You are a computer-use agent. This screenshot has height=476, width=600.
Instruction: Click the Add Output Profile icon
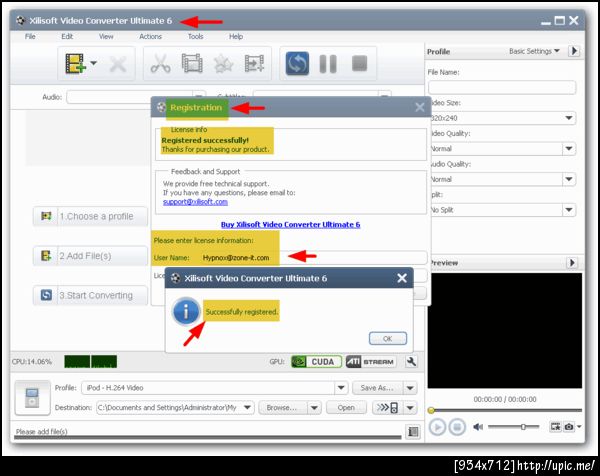[x=254, y=64]
